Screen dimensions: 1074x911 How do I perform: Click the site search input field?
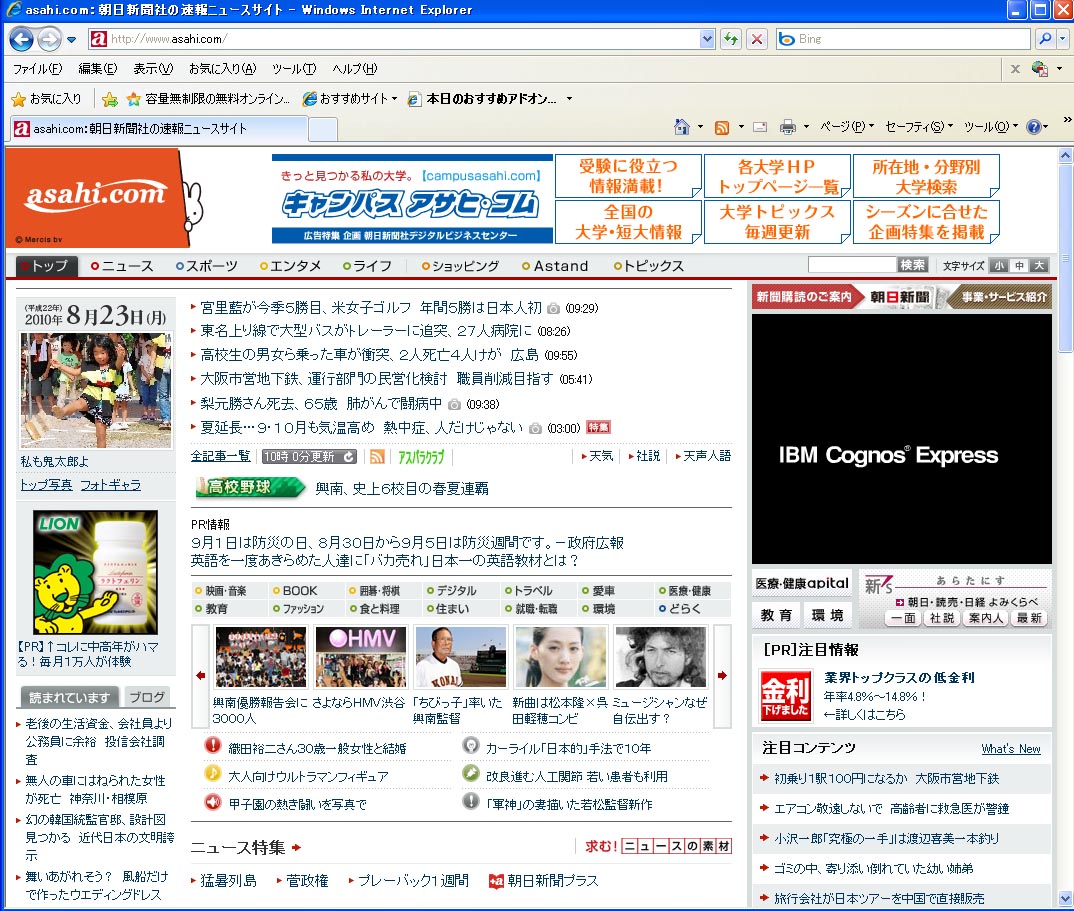852,265
